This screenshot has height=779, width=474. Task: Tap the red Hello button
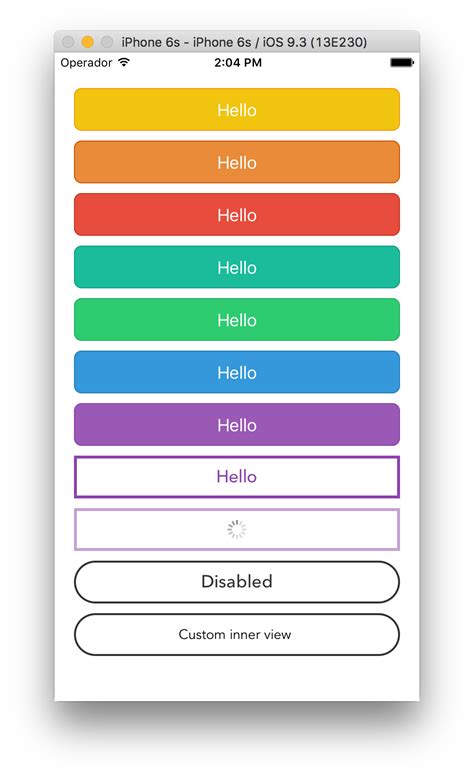coord(237,215)
